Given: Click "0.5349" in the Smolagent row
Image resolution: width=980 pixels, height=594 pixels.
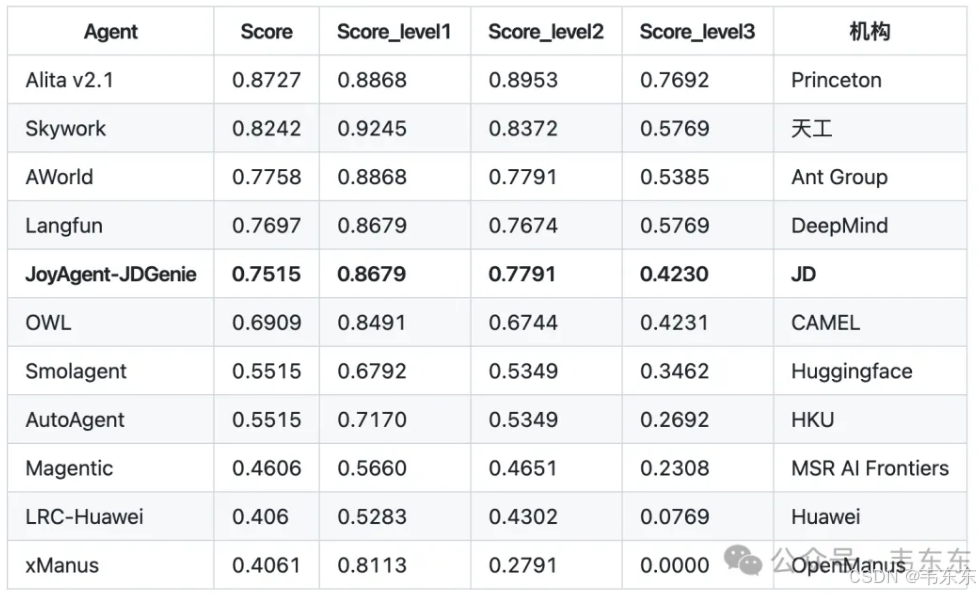Looking at the screenshot, I should pyautogui.click(x=523, y=371).
